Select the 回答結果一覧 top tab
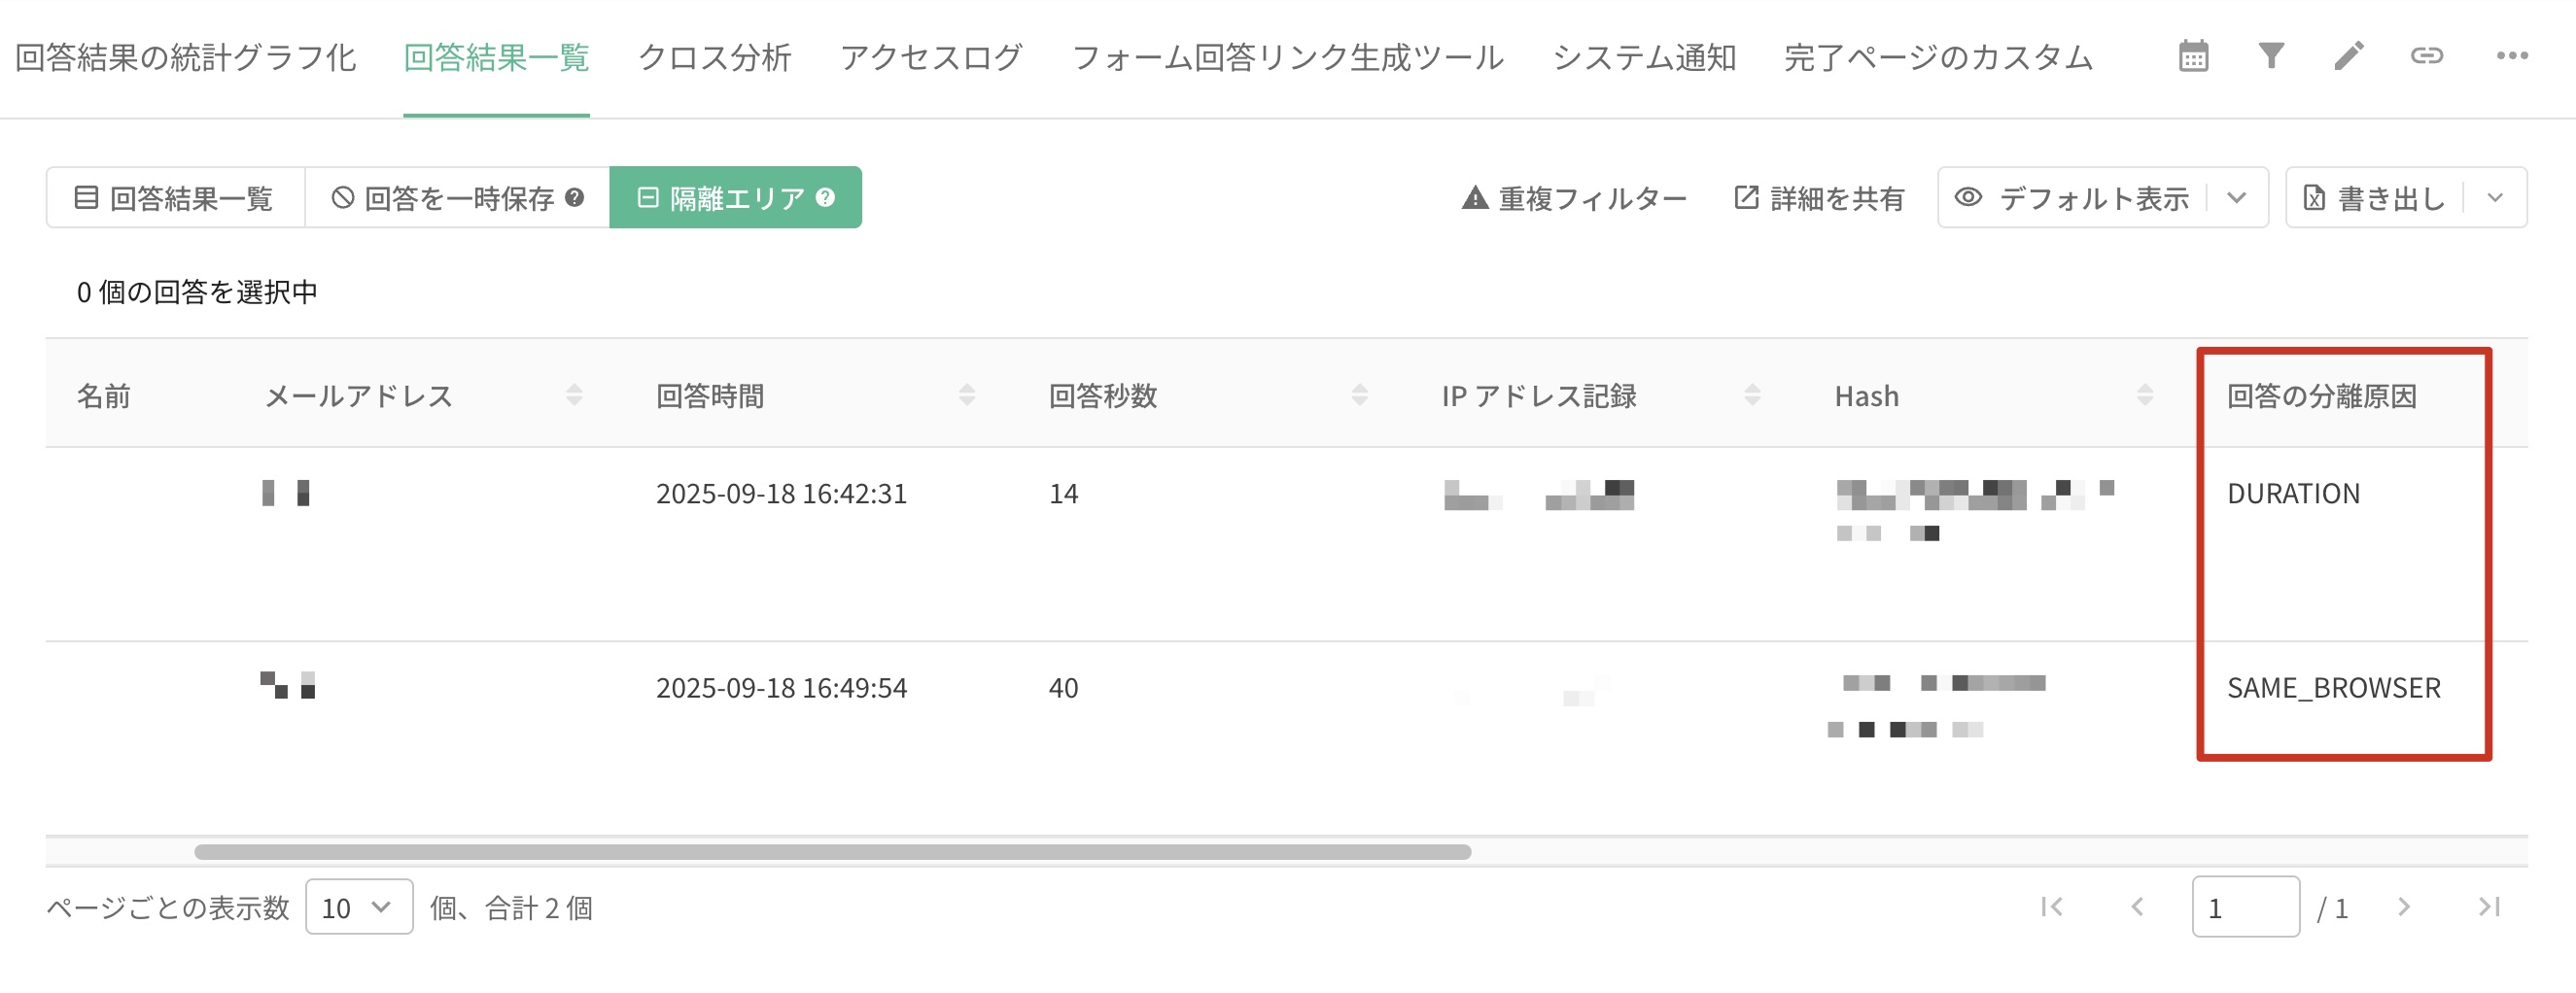 point(496,57)
